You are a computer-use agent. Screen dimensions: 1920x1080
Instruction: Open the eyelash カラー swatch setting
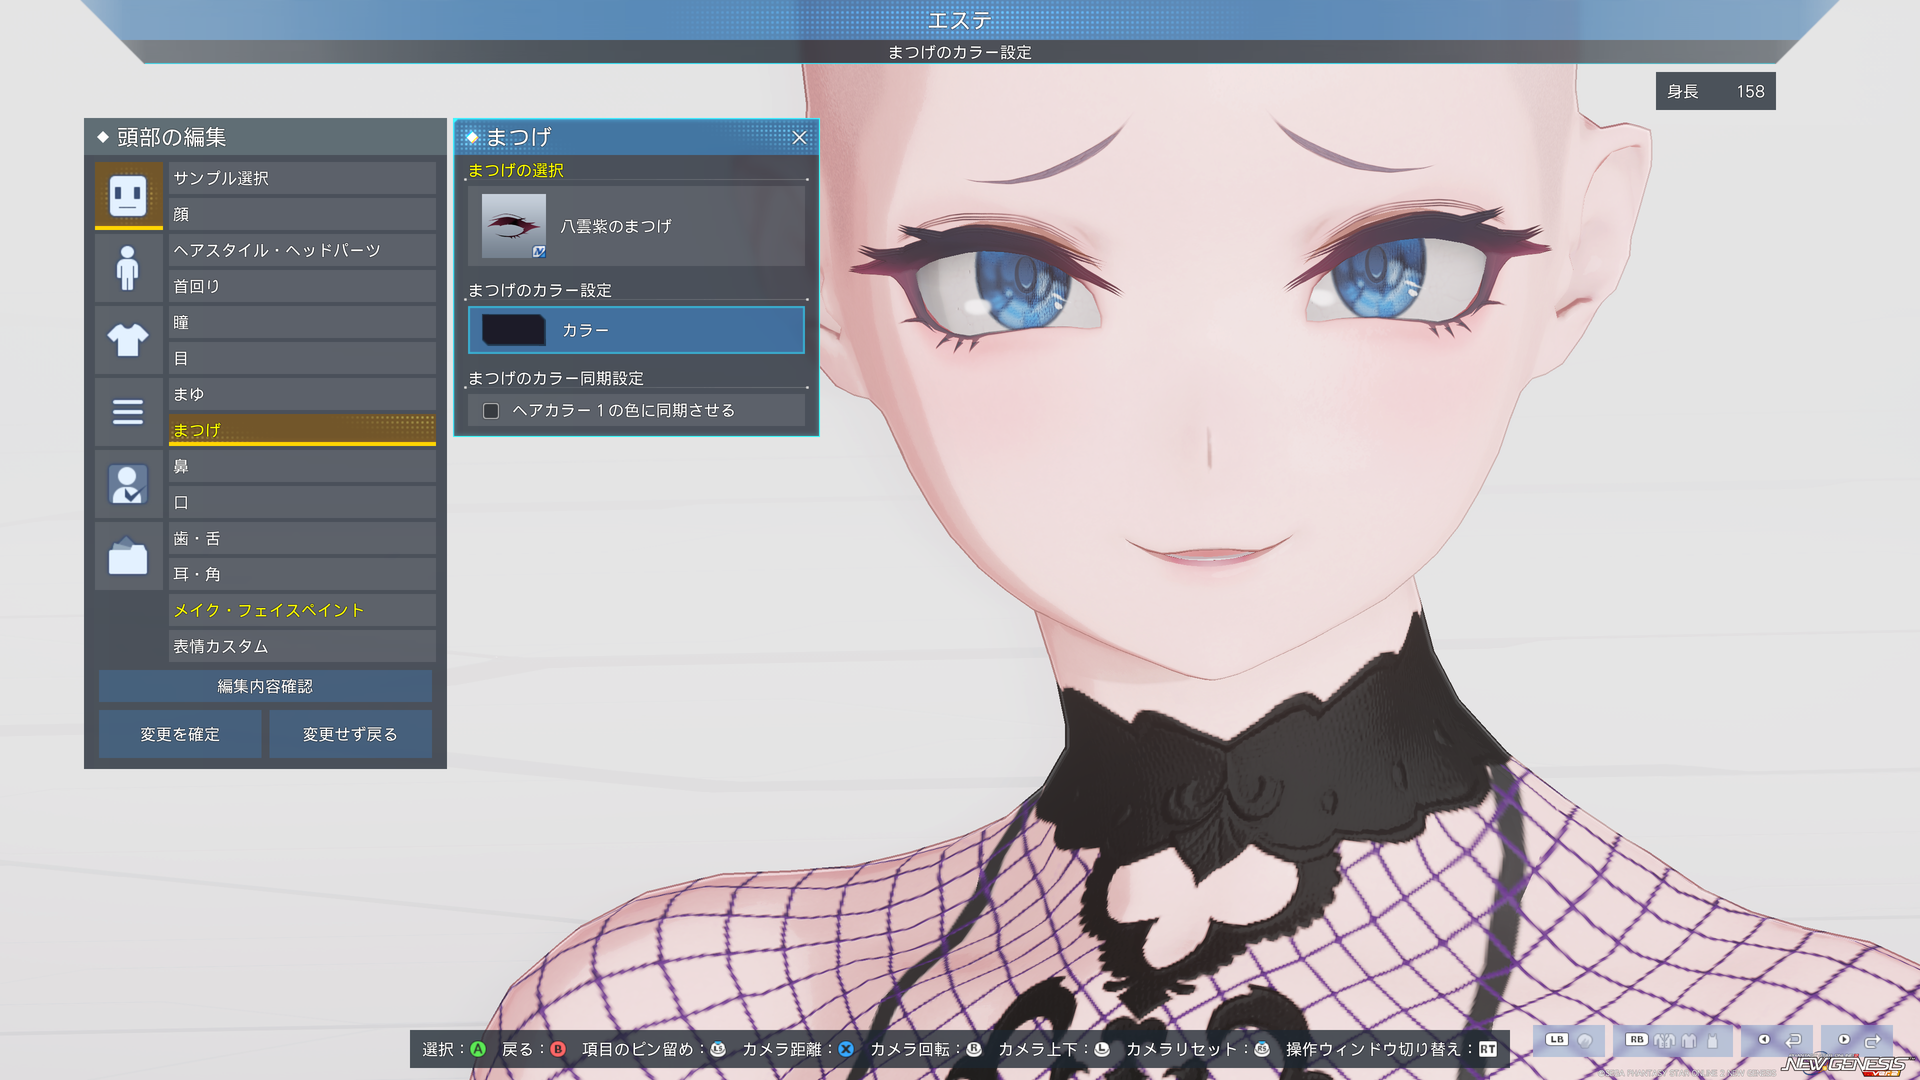pos(636,330)
